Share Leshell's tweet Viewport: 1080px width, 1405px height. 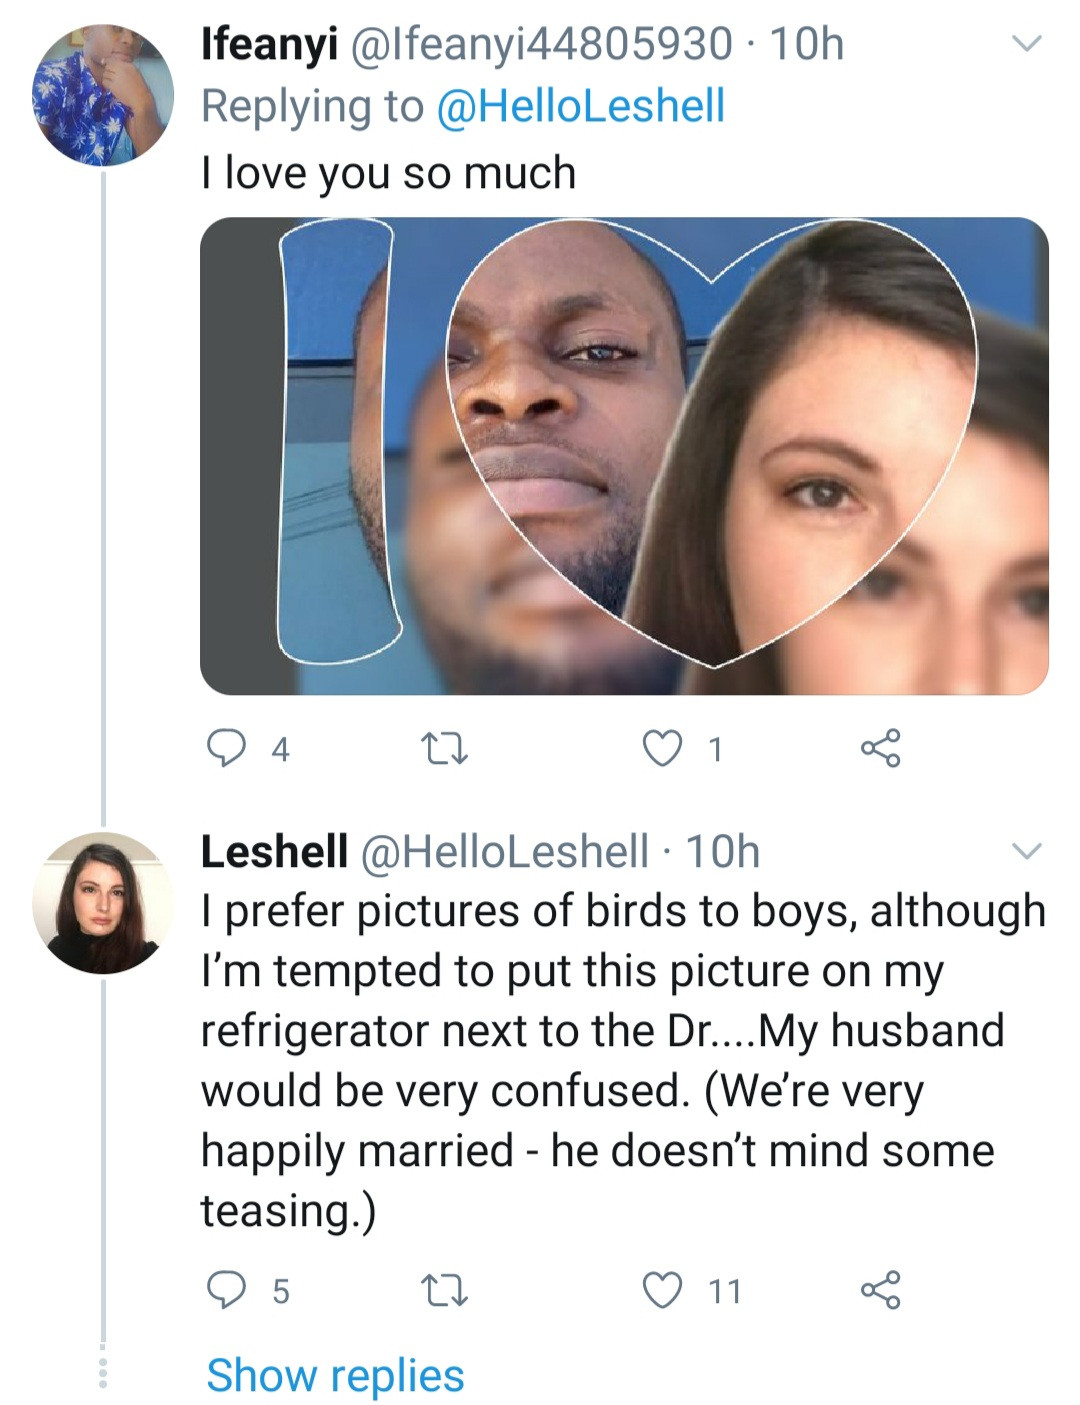pyautogui.click(x=880, y=1290)
